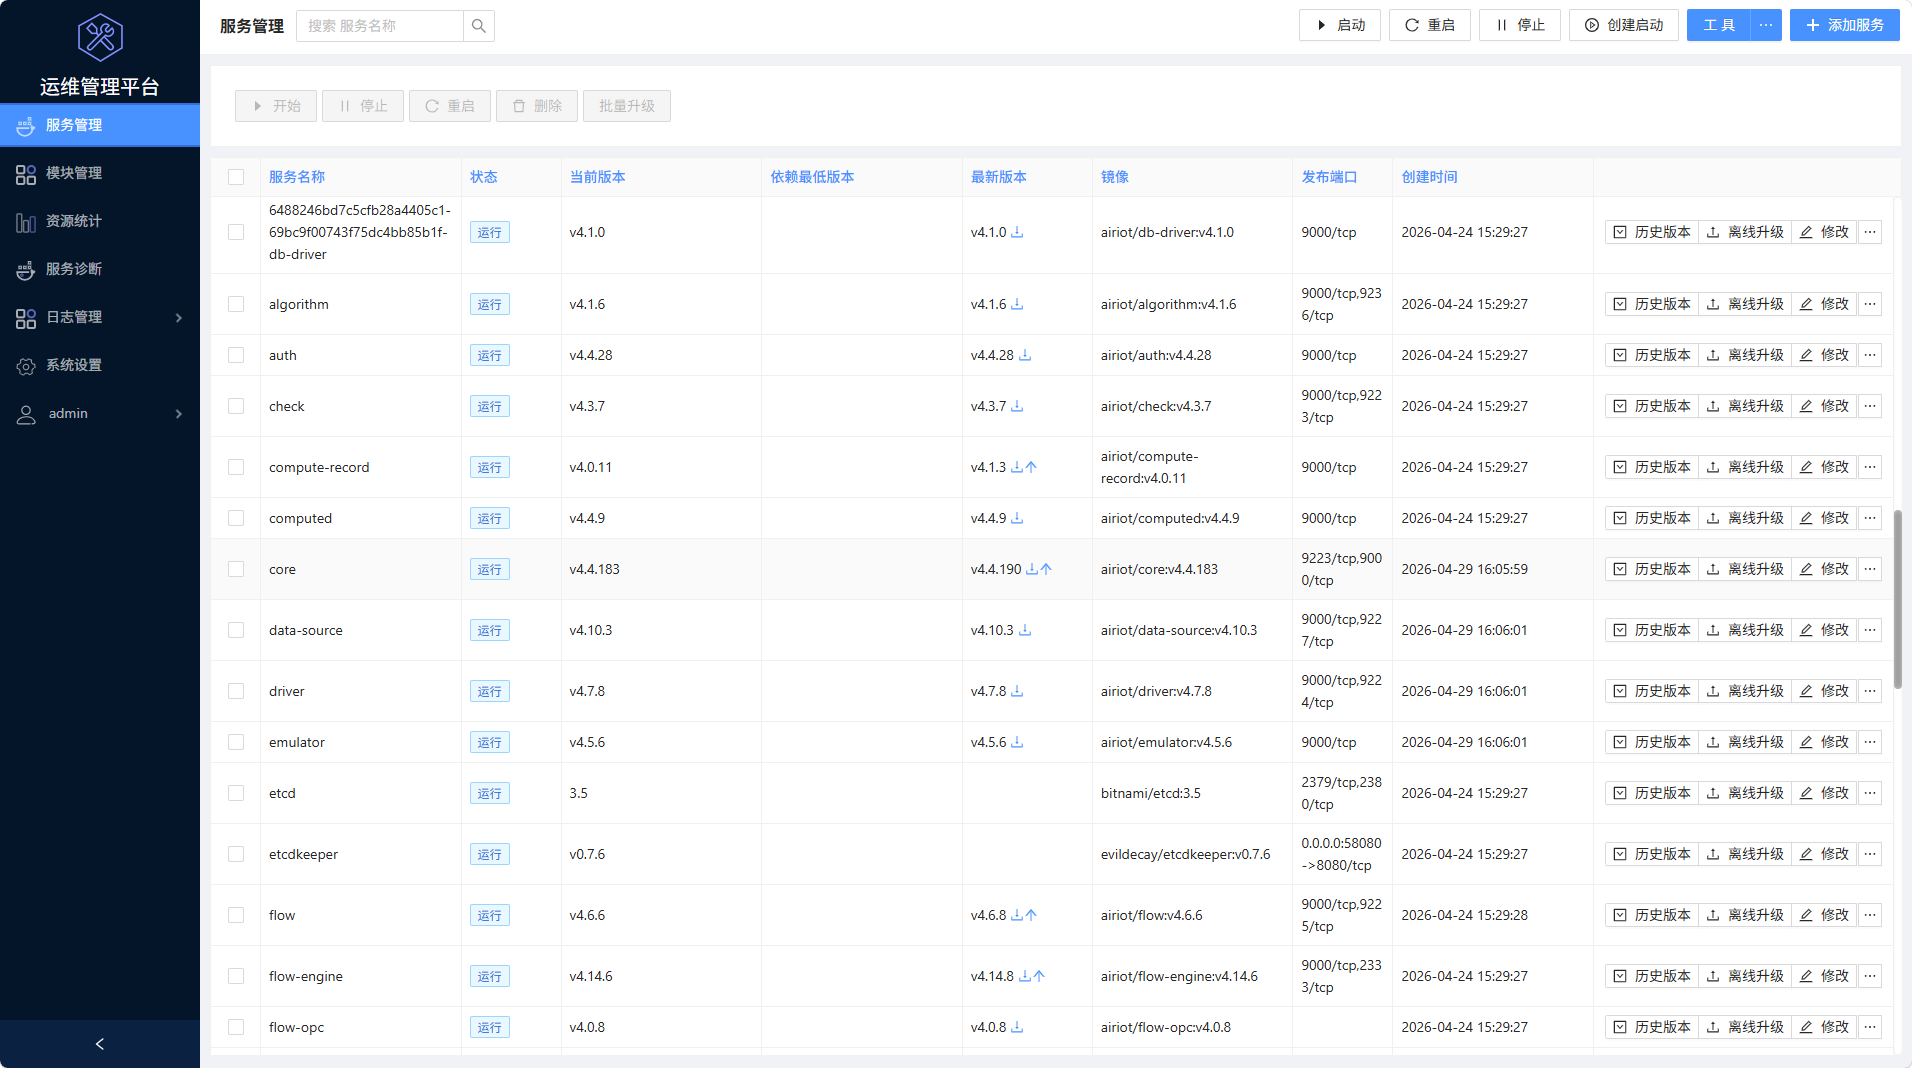Click 修改 for the emulator row

coord(1824,742)
